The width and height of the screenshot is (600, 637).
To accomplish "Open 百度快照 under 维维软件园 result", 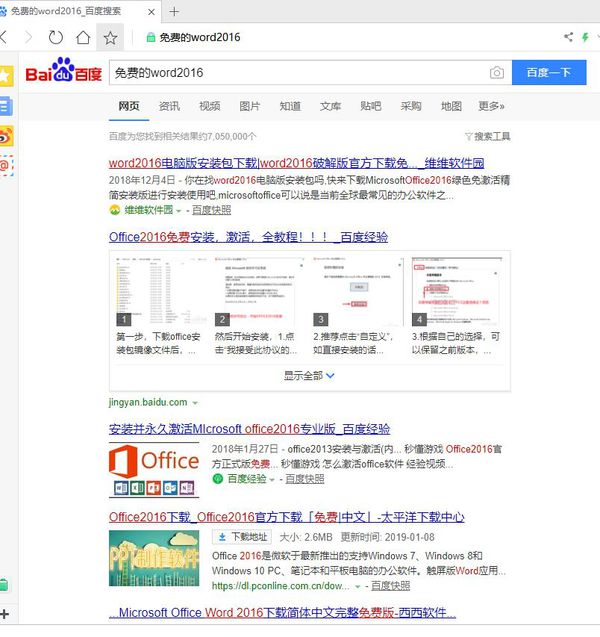I will tap(211, 210).
